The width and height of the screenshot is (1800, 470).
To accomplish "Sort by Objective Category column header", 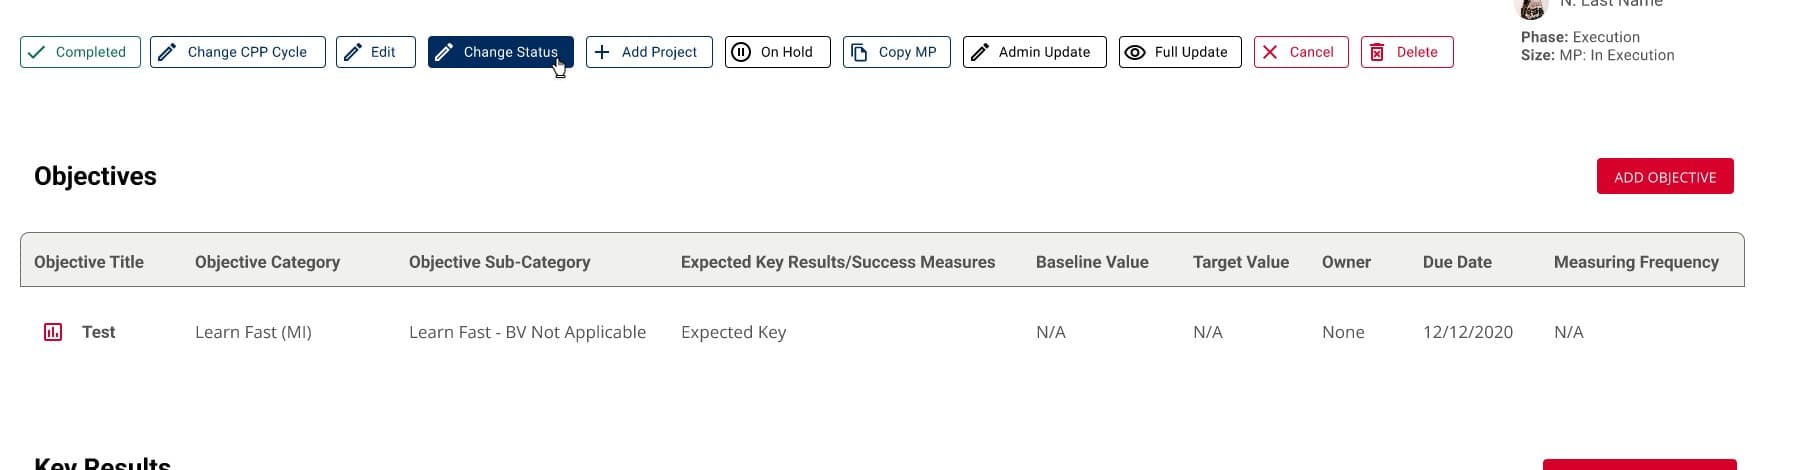I will coord(267,262).
